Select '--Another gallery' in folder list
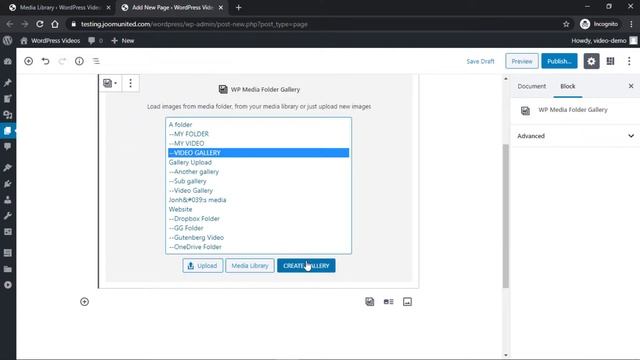The image size is (640, 360). 258,171
